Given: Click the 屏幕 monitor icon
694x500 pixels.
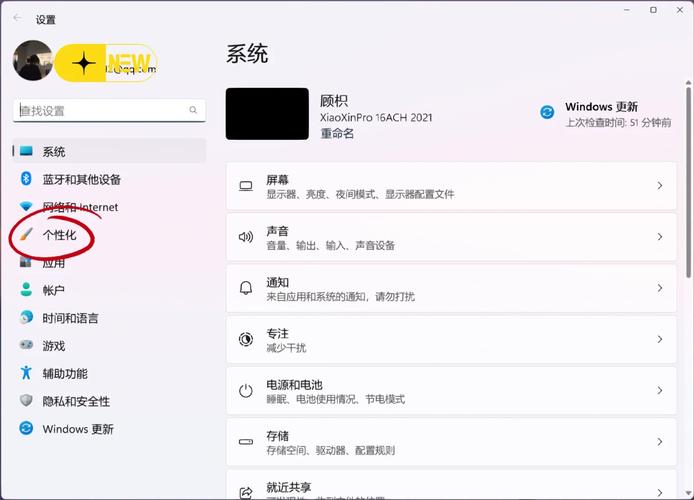Looking at the screenshot, I should click(x=246, y=186).
